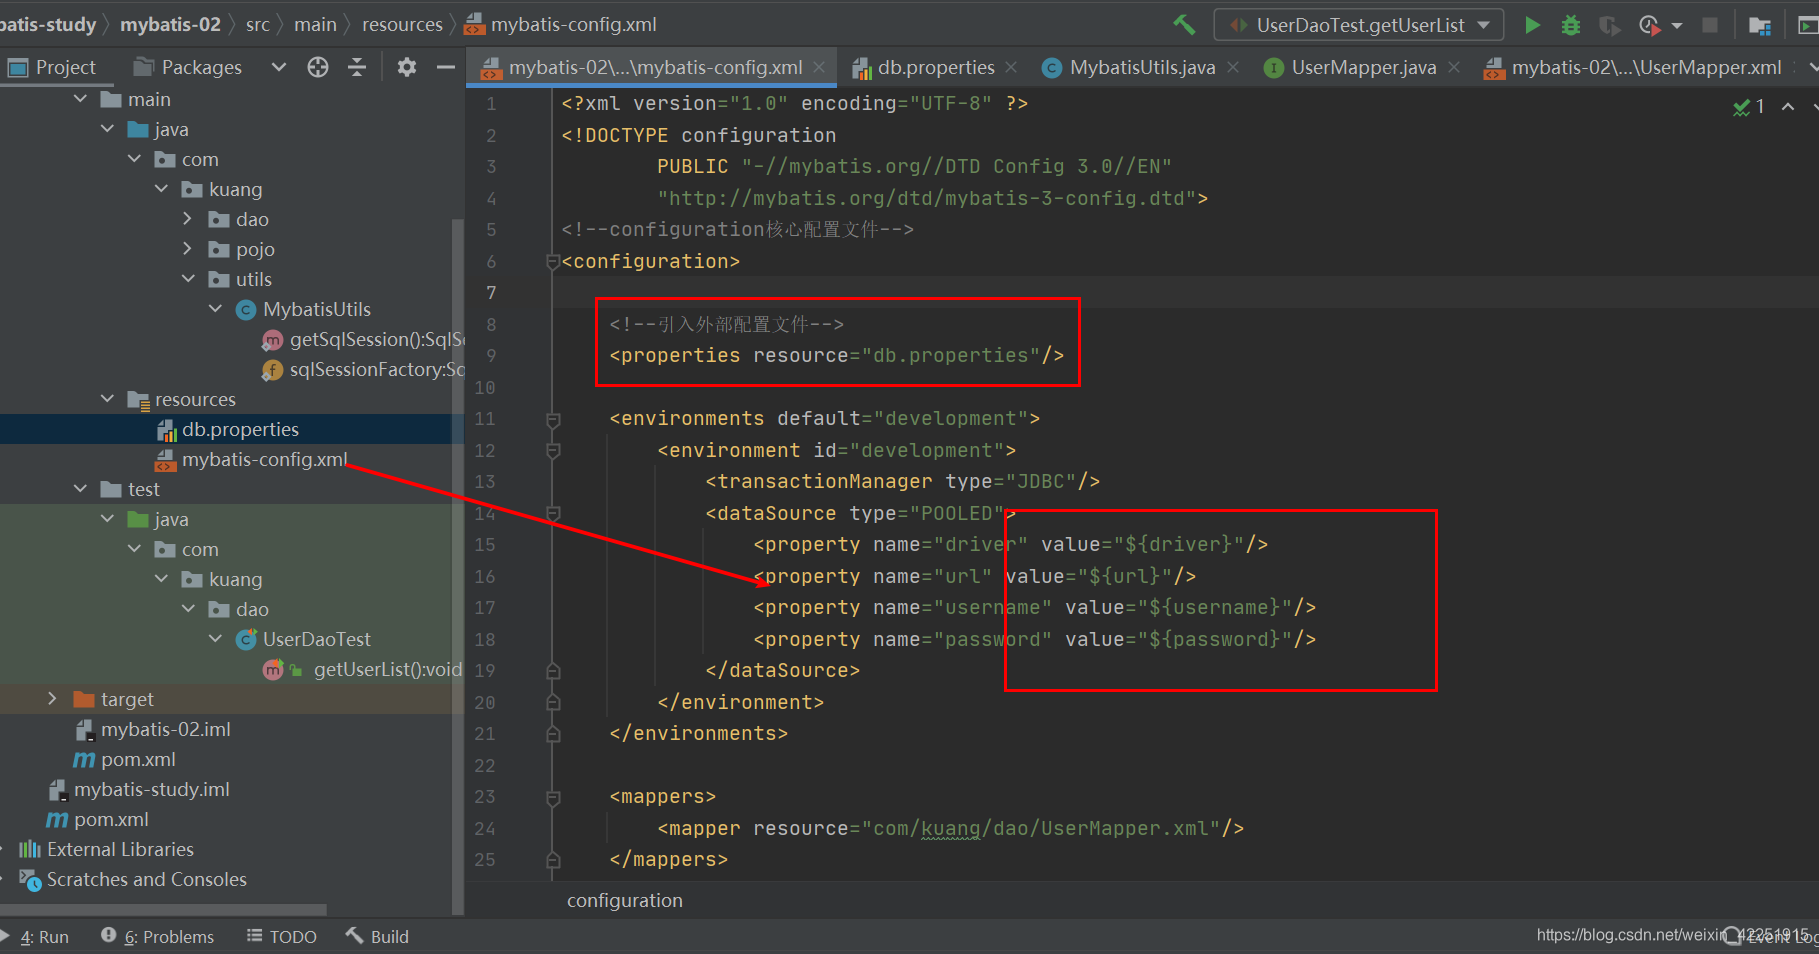Select the Packages view tab

pos(189,67)
